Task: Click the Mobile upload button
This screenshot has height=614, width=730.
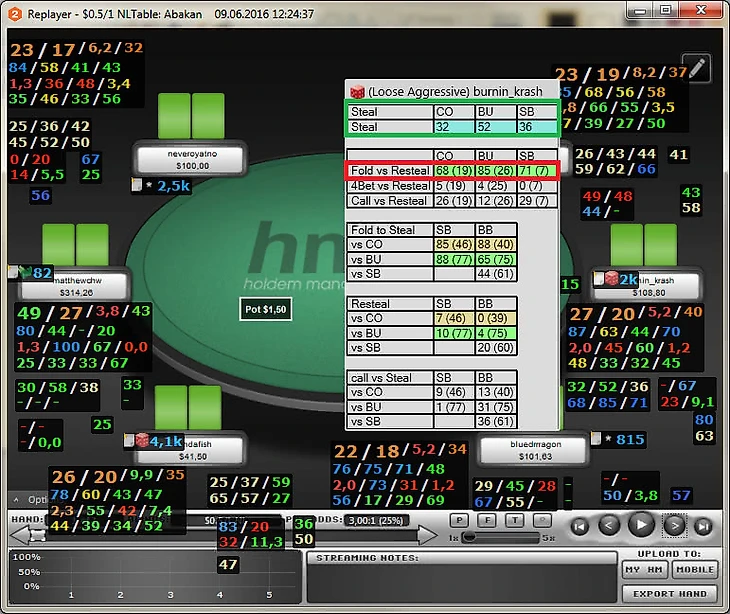Action: pos(695,569)
